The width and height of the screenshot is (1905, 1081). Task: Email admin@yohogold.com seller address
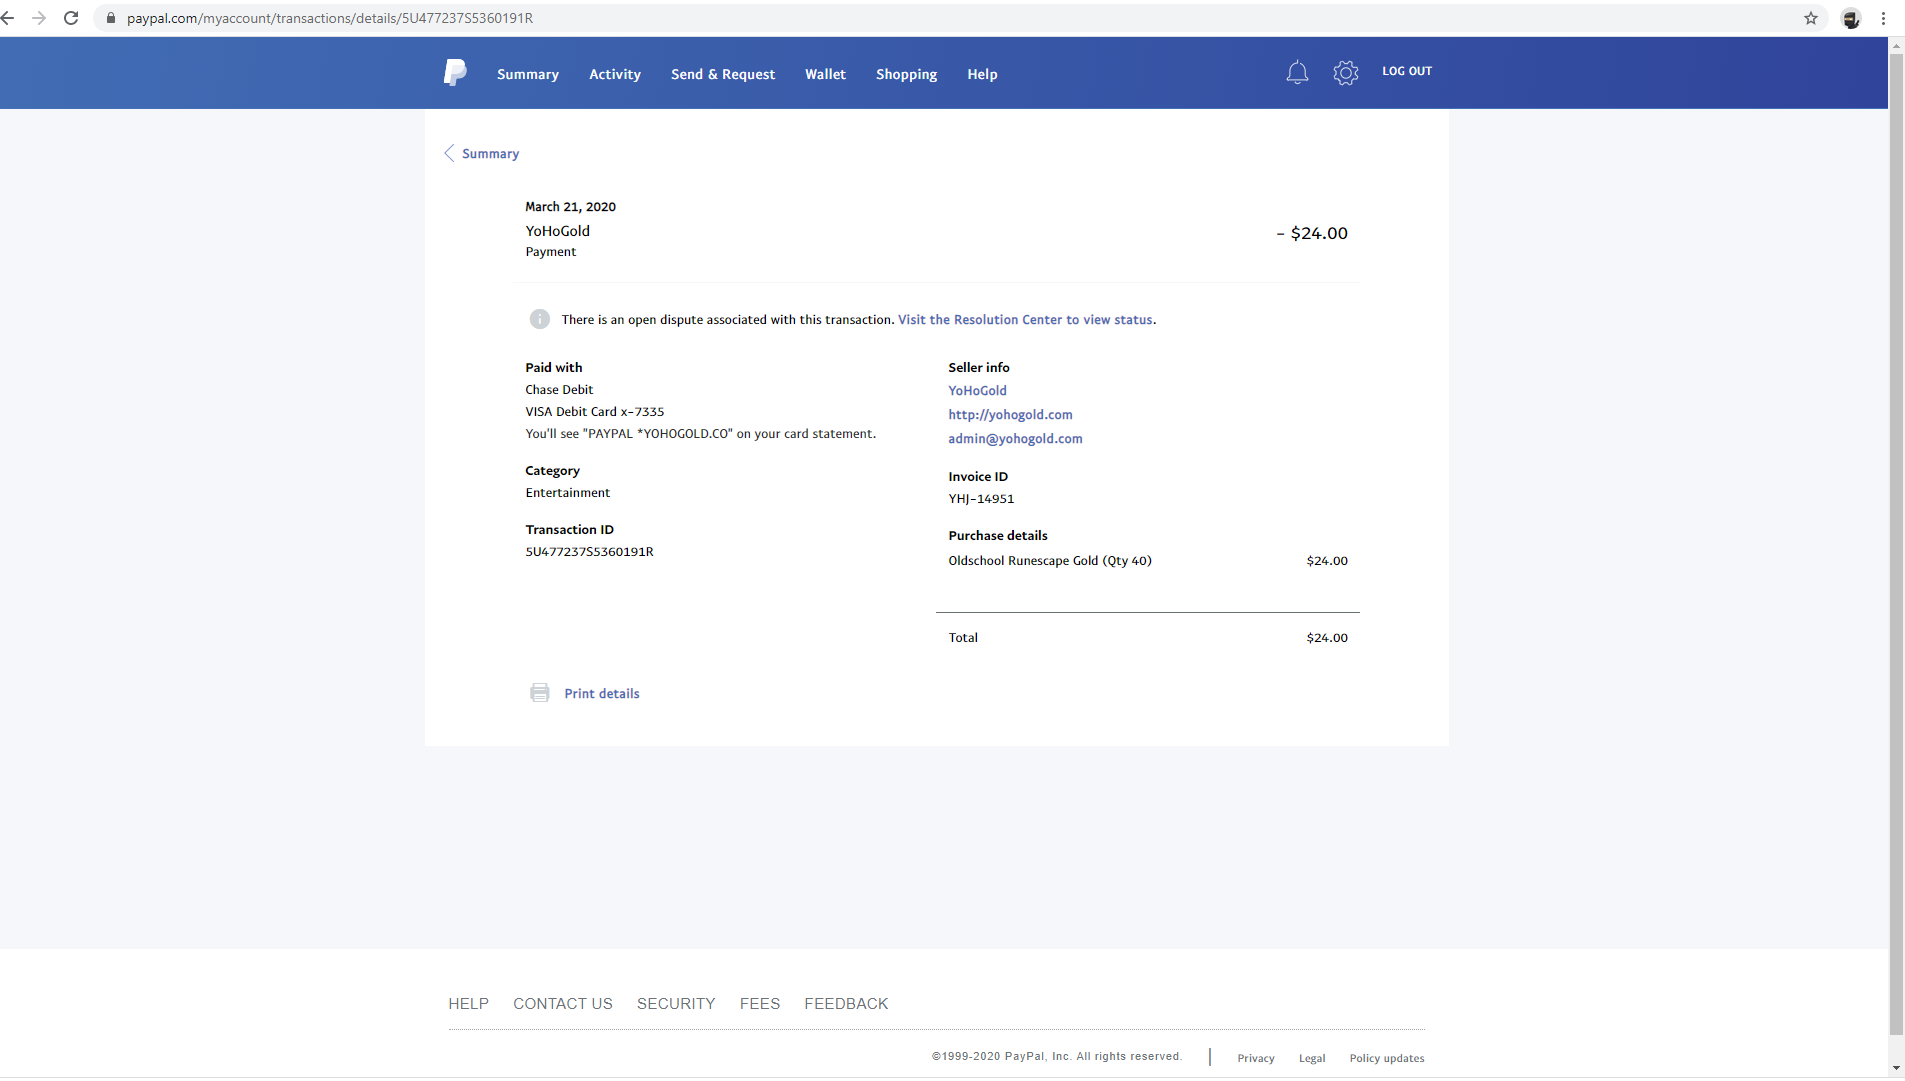click(x=1015, y=438)
